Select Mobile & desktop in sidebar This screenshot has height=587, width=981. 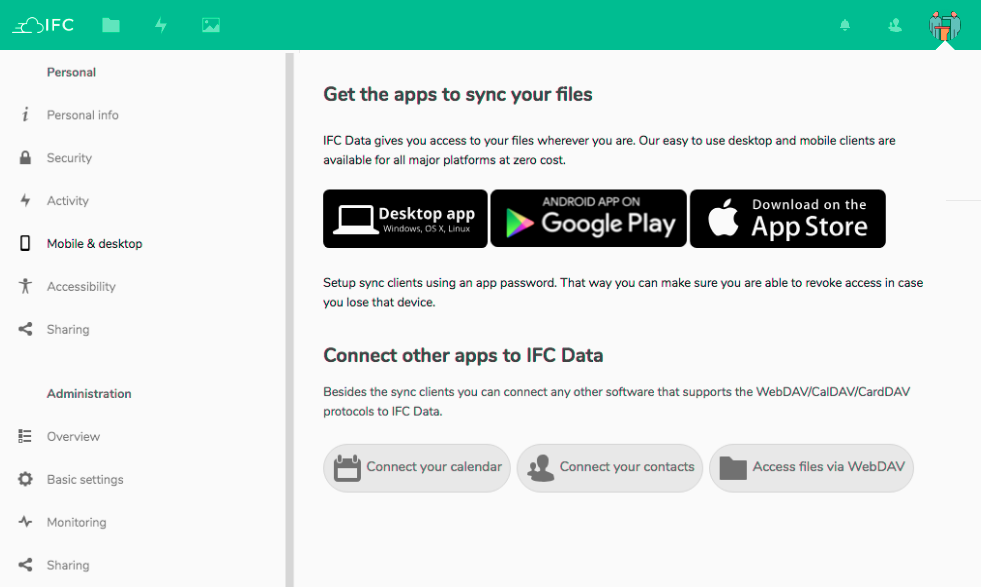pyautogui.click(x=94, y=244)
